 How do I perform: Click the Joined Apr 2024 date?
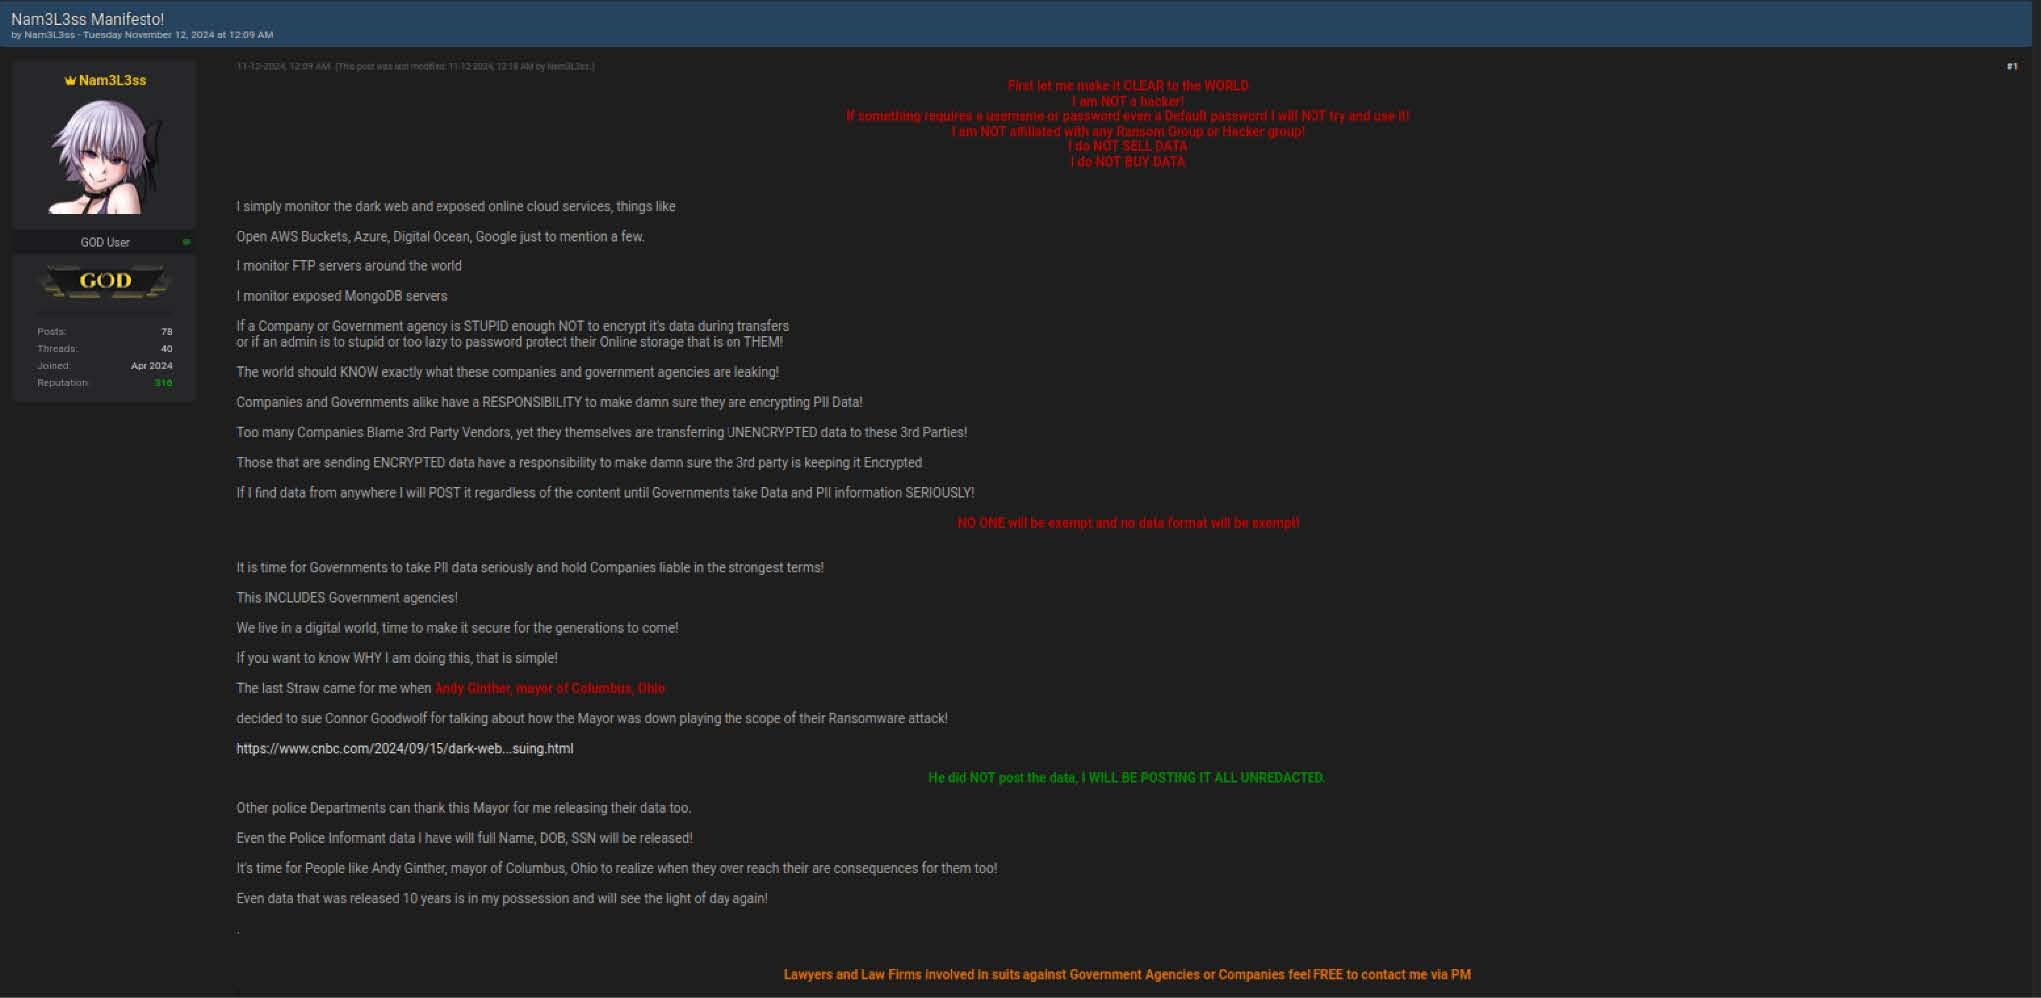(151, 366)
